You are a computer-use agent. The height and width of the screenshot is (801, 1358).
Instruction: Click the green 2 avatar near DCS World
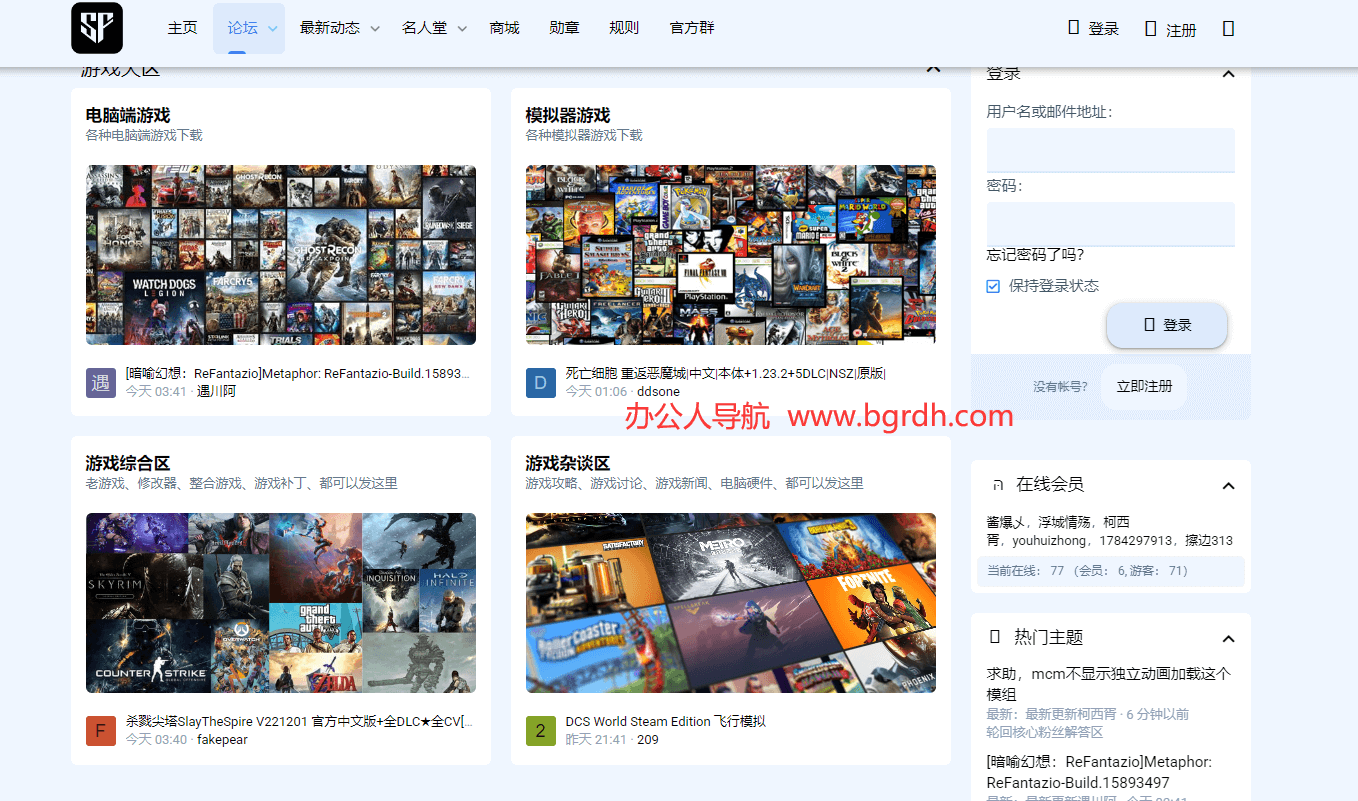[x=540, y=731]
